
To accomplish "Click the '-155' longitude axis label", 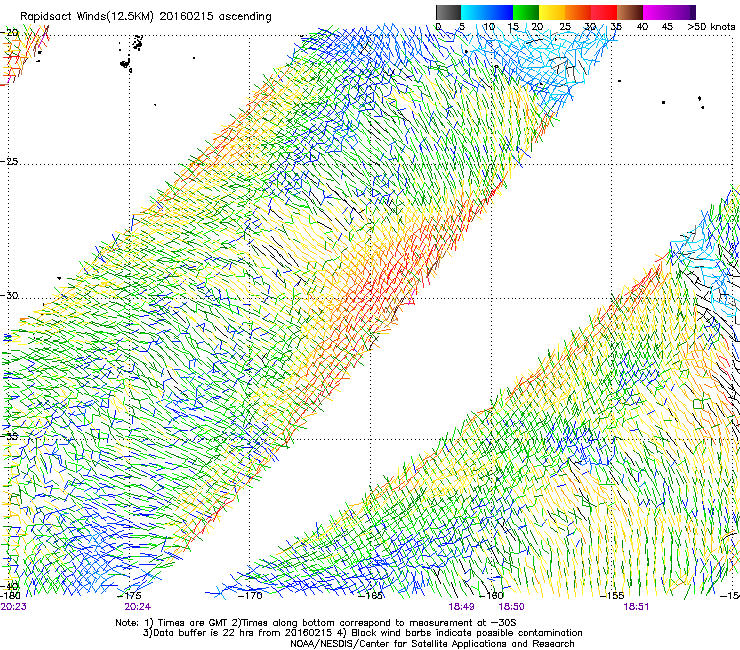I will point(612,595).
